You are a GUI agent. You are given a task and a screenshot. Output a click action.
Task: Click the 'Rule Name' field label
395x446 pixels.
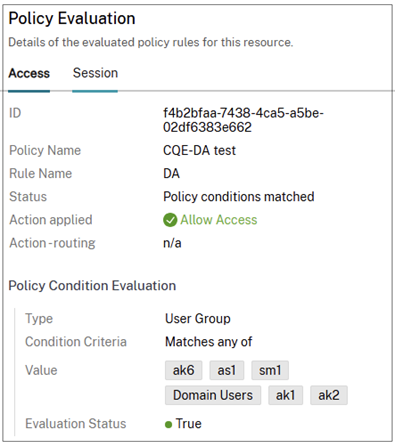point(40,174)
